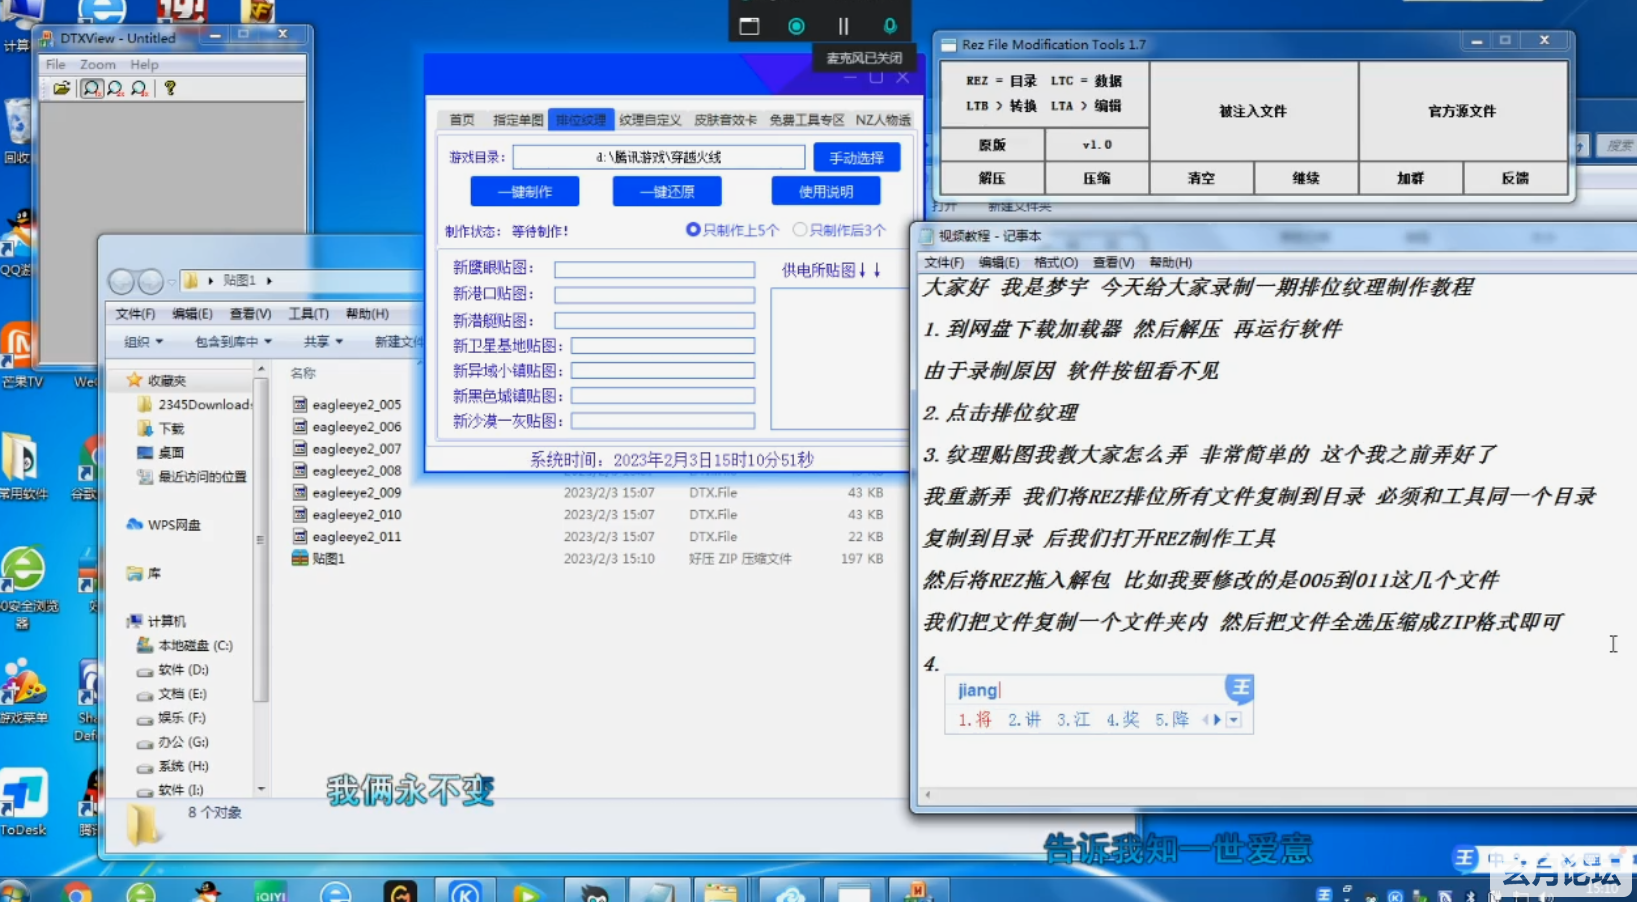Image resolution: width=1637 pixels, height=902 pixels.
Task: Click the 被注入文件 drop area
Action: pyautogui.click(x=1253, y=111)
